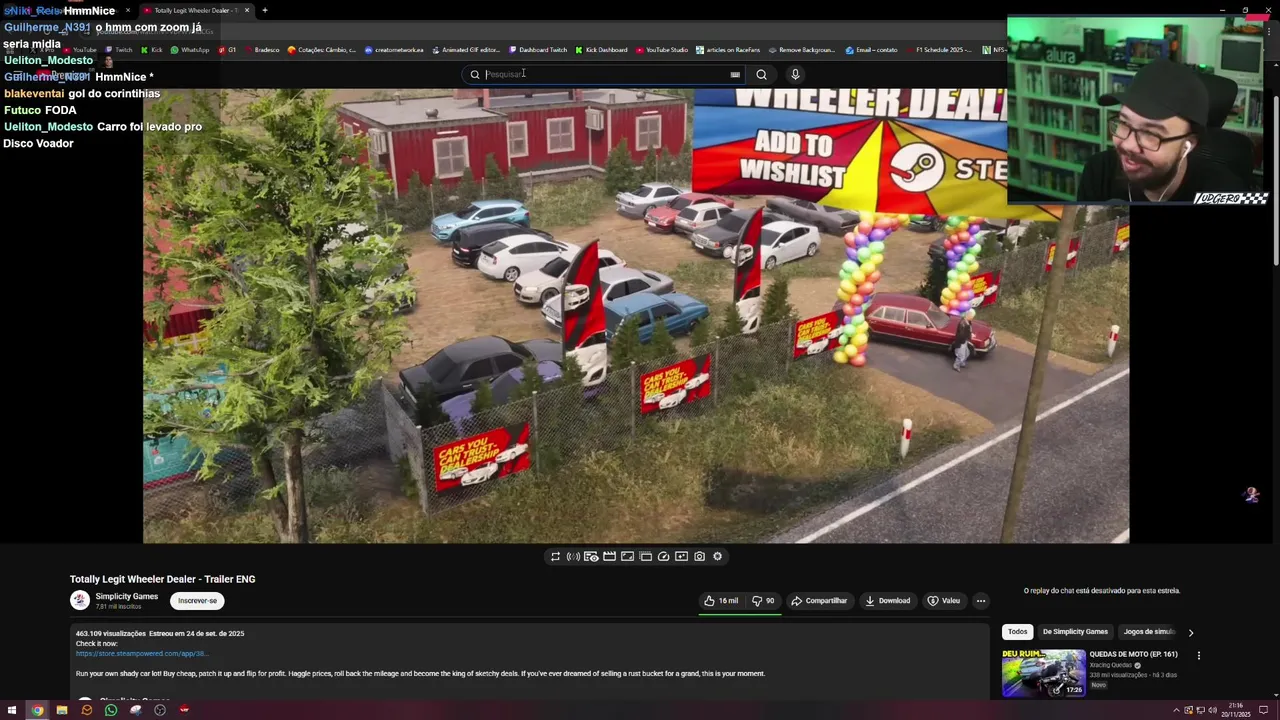Open the orange mail app in taskbar
Screen dimensions: 1280x720
(x=87, y=710)
